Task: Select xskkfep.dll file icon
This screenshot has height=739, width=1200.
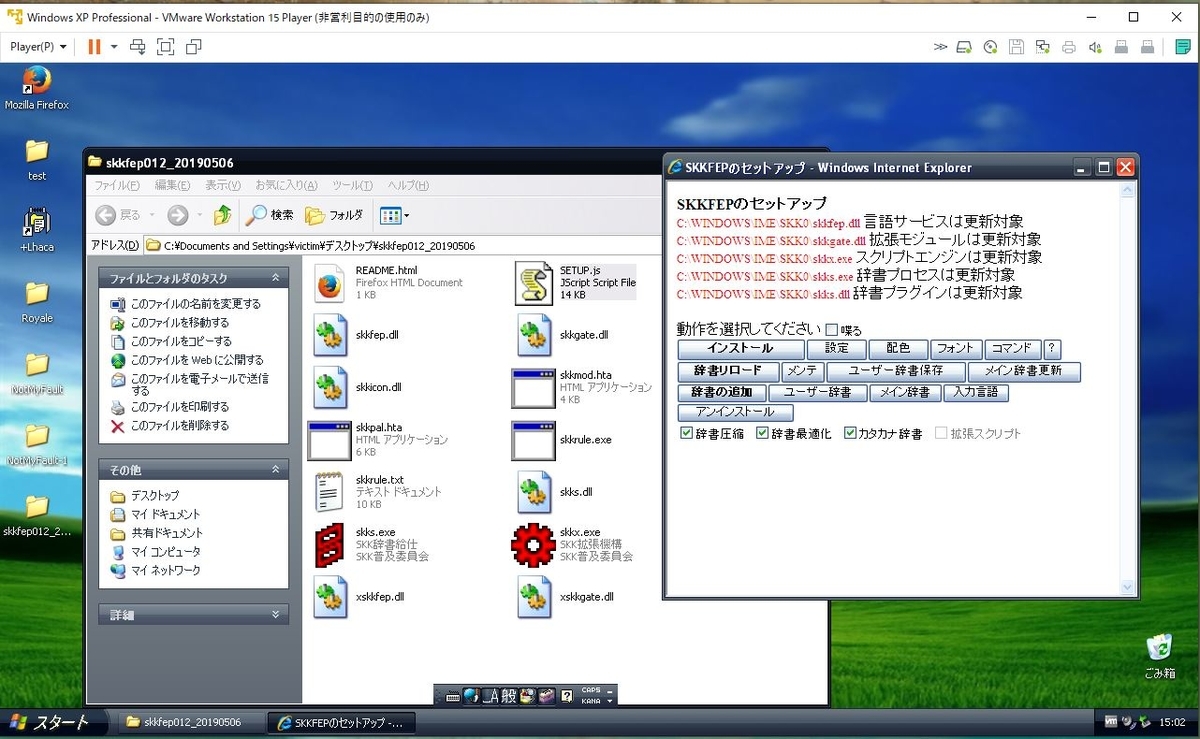Action: click(329, 597)
